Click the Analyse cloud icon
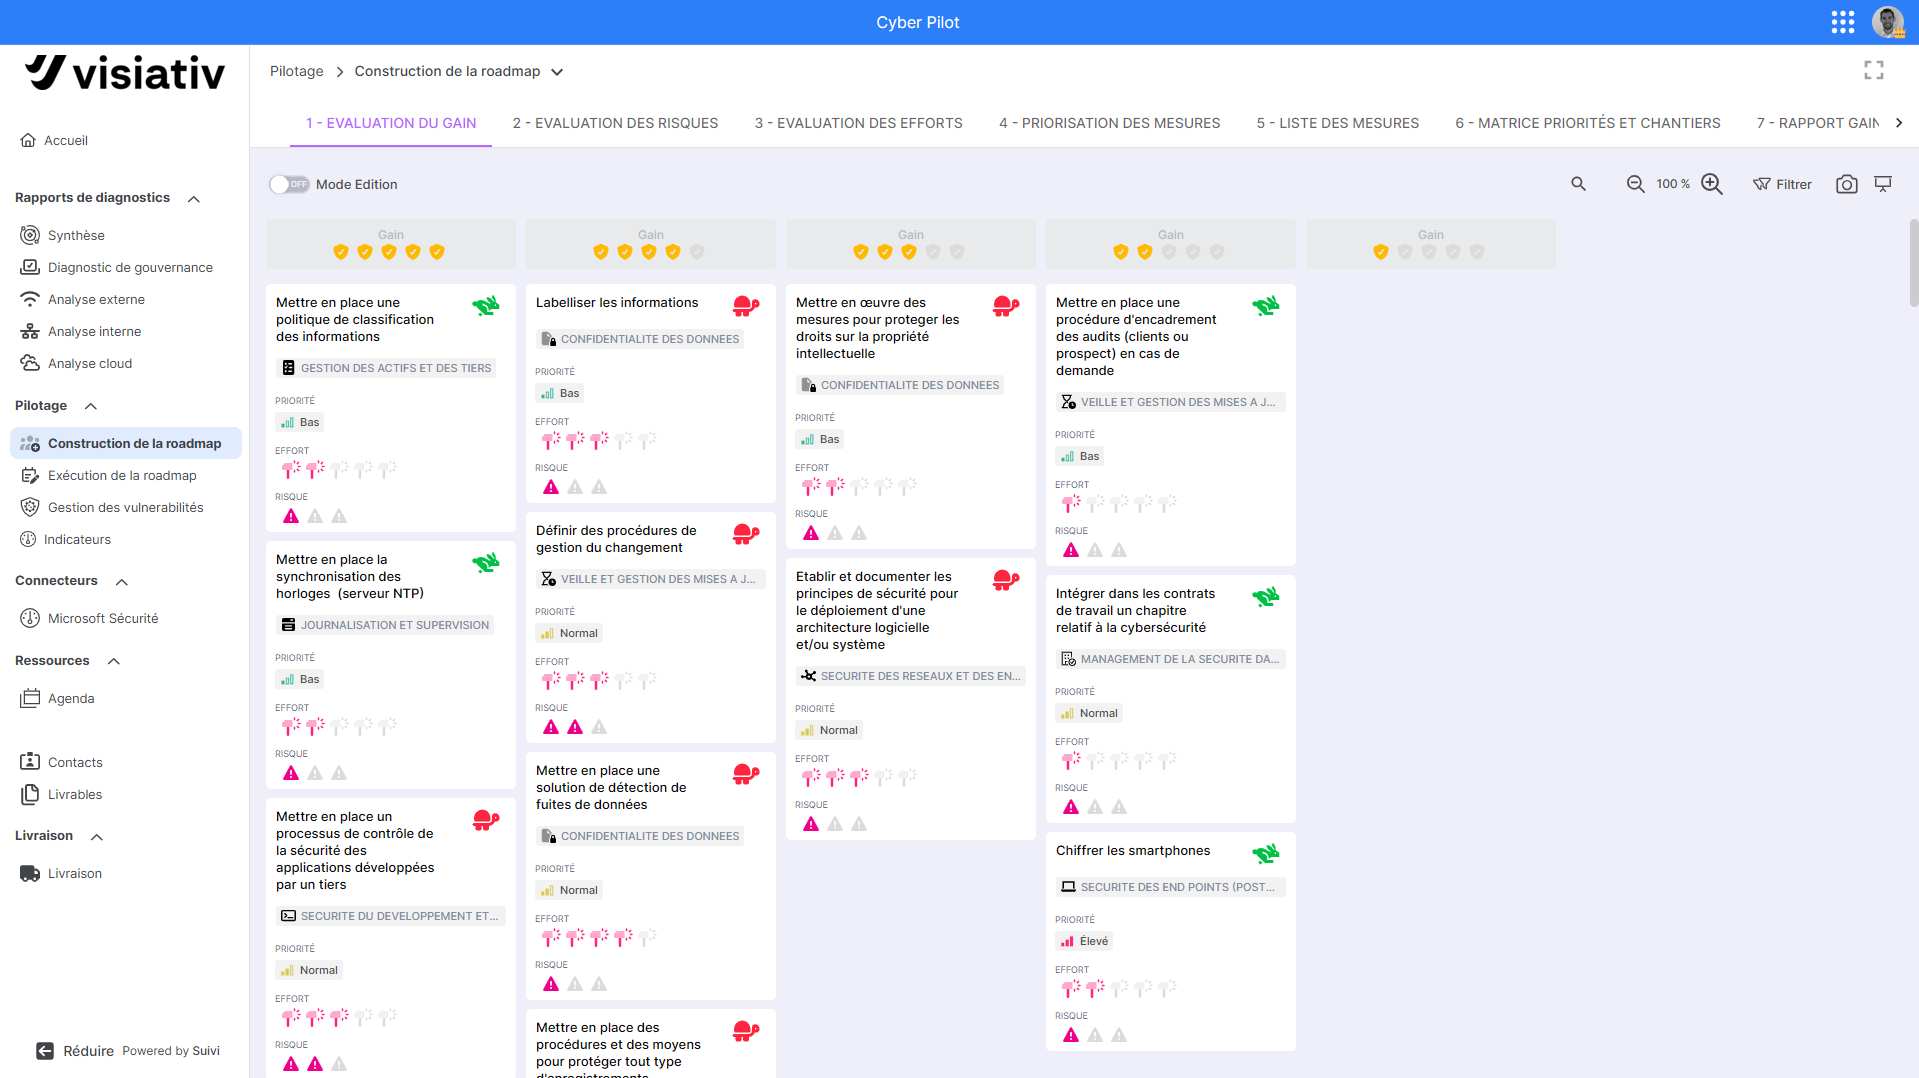The image size is (1919, 1078). point(30,363)
